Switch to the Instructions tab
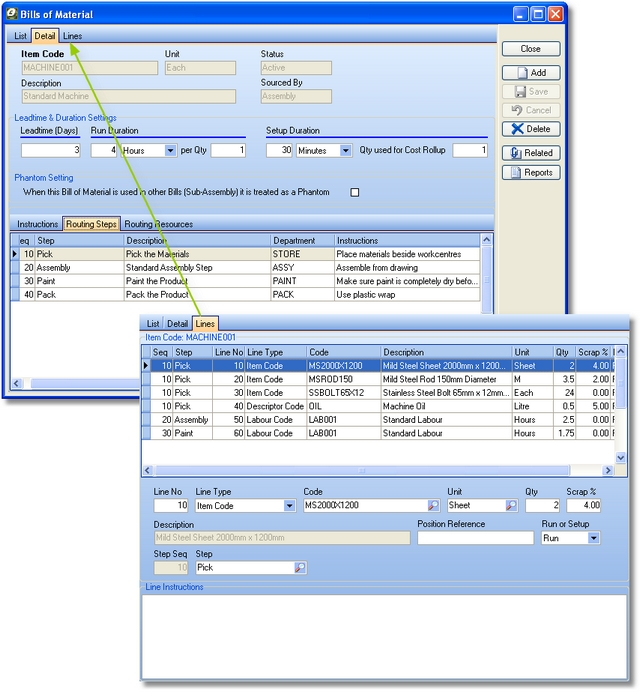The height and width of the screenshot is (692, 640). pos(37,224)
